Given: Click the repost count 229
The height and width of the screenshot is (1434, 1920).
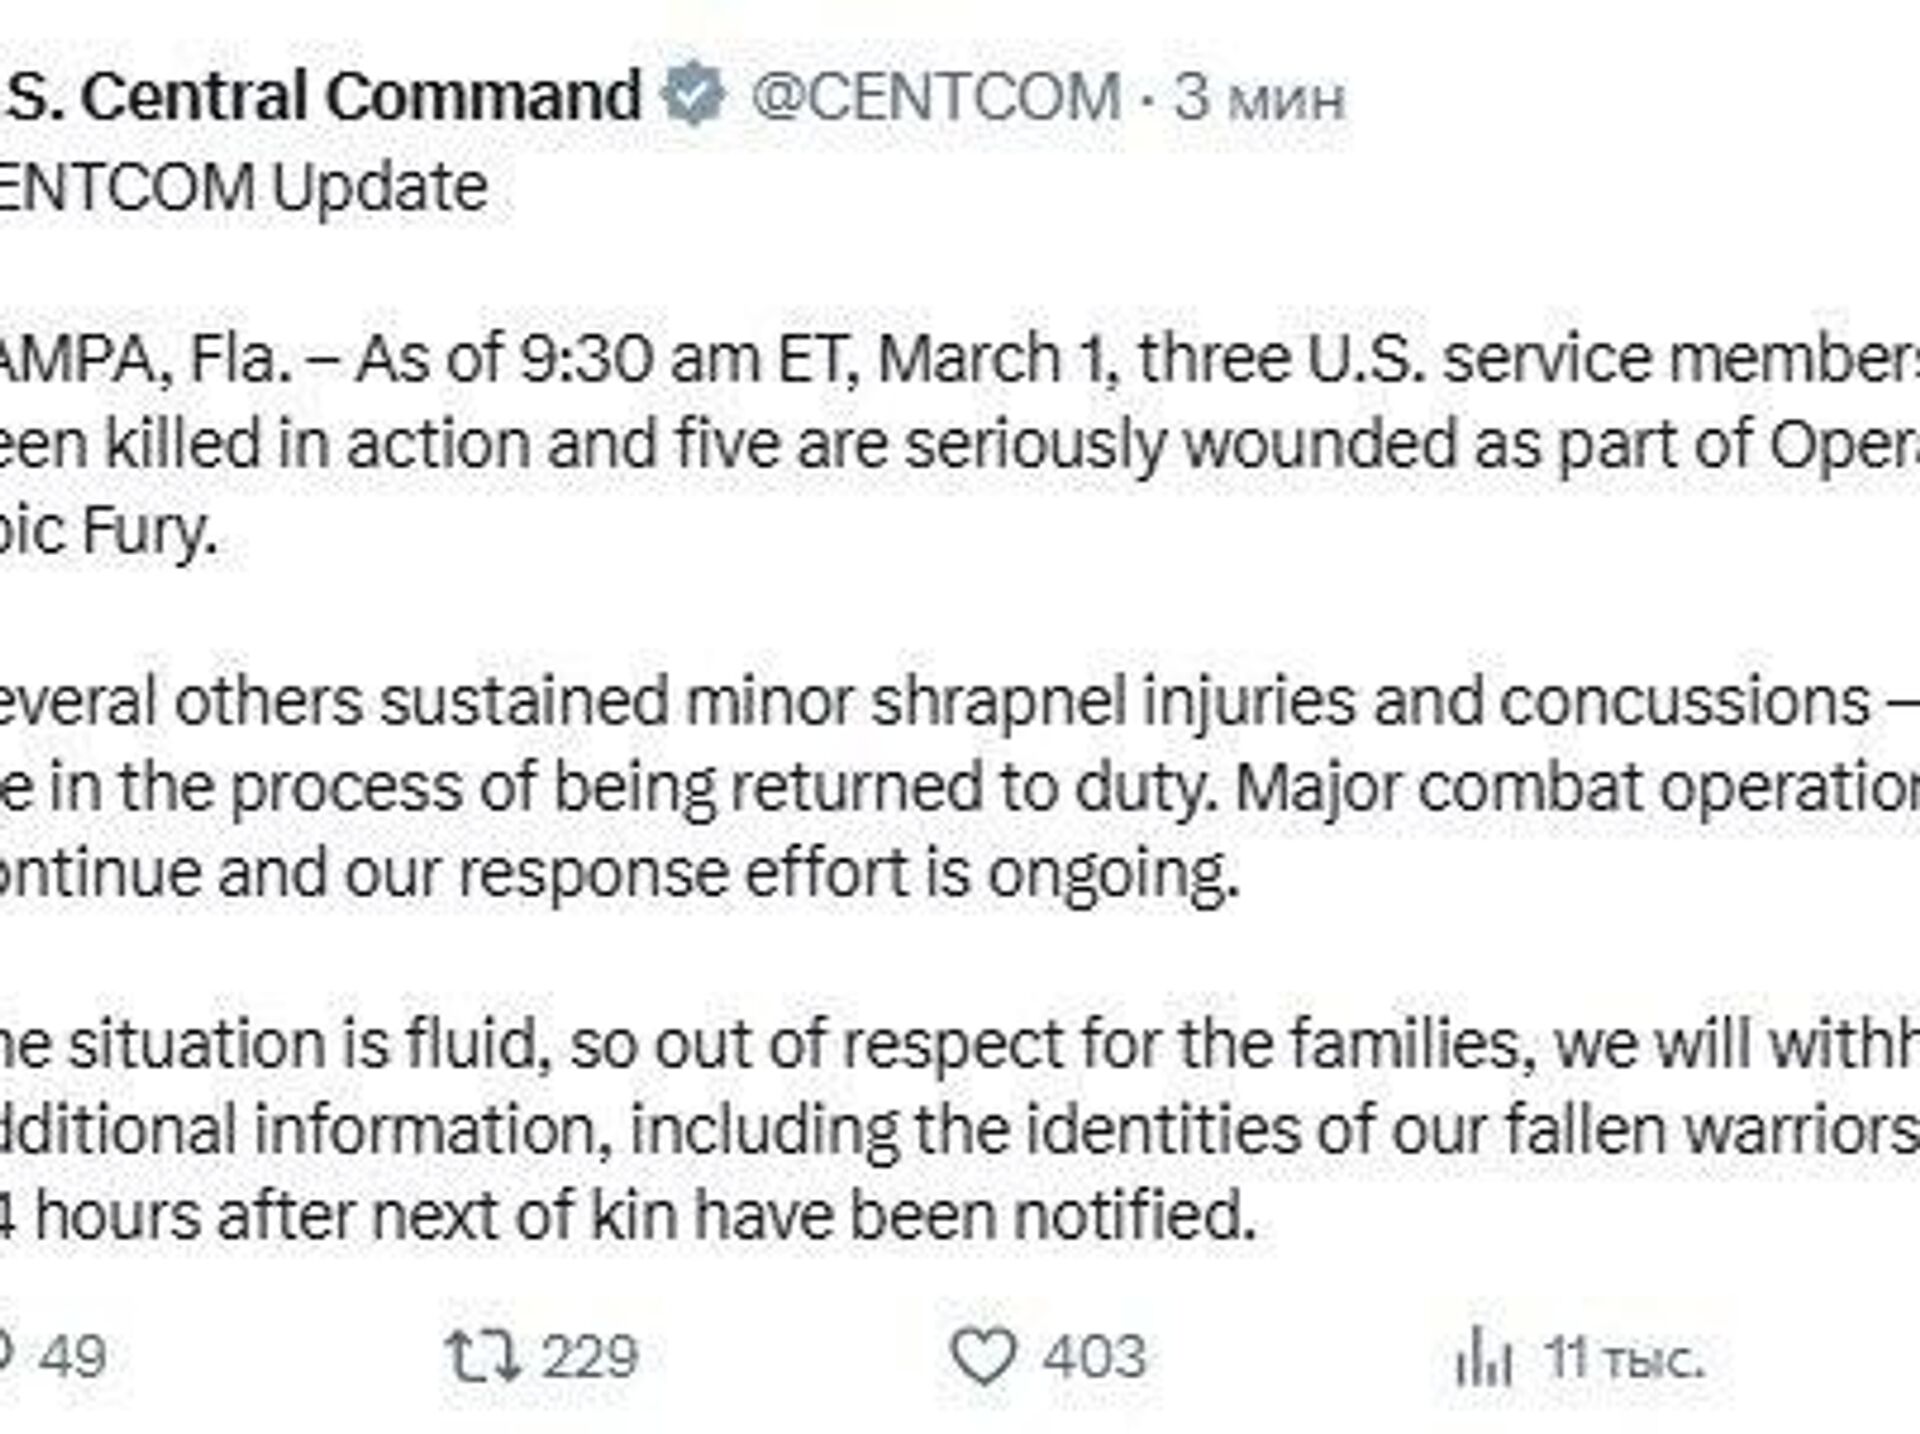Looking at the screenshot, I should coord(589,1357).
